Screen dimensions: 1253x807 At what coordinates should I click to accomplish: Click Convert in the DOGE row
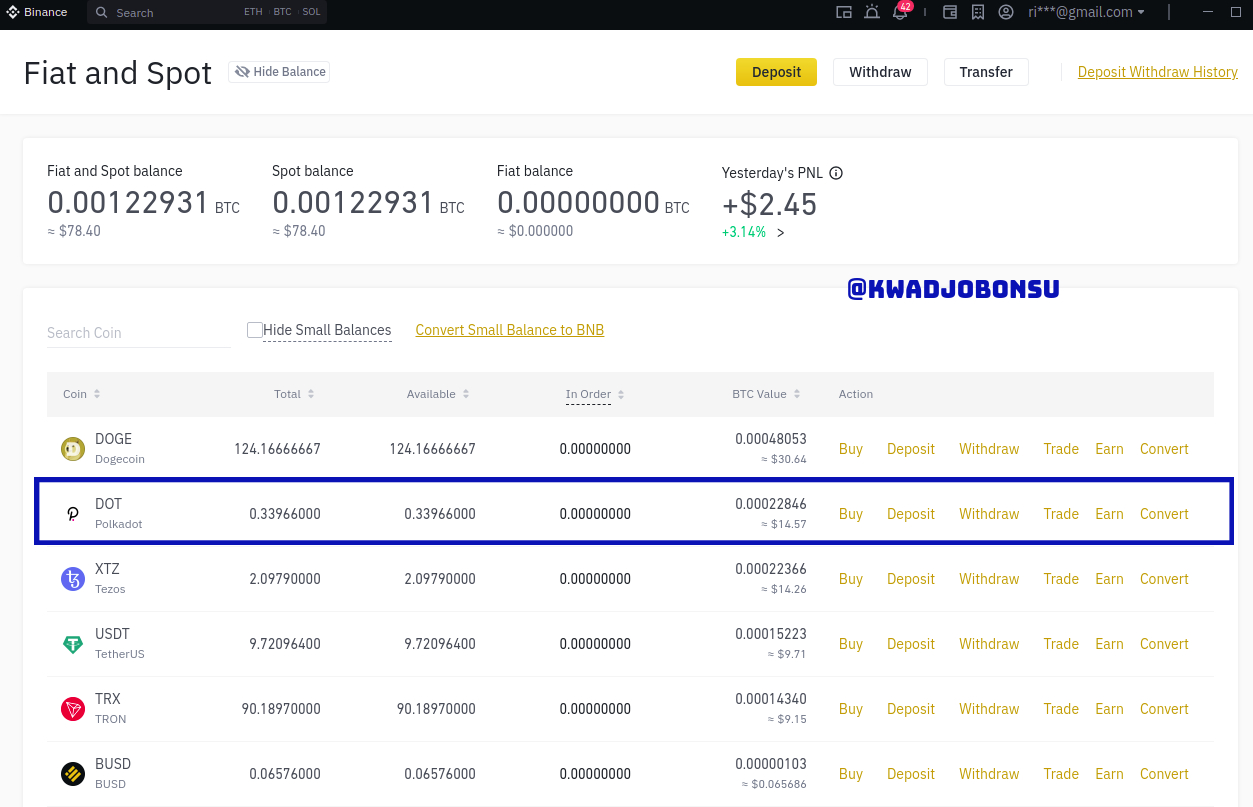(x=1164, y=449)
